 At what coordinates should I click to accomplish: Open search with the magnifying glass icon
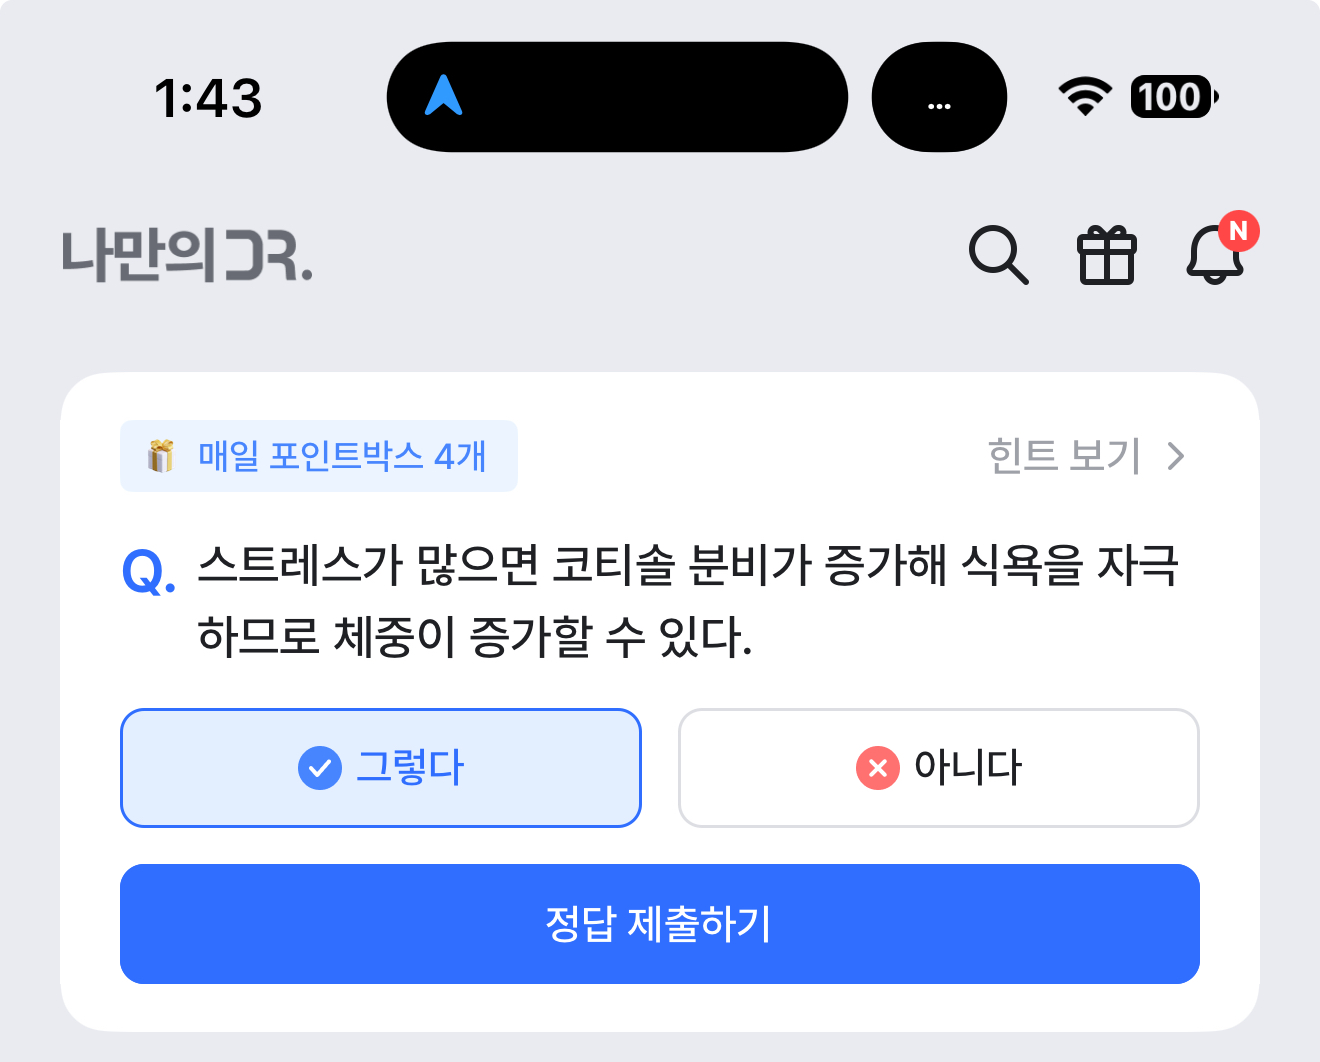[998, 255]
